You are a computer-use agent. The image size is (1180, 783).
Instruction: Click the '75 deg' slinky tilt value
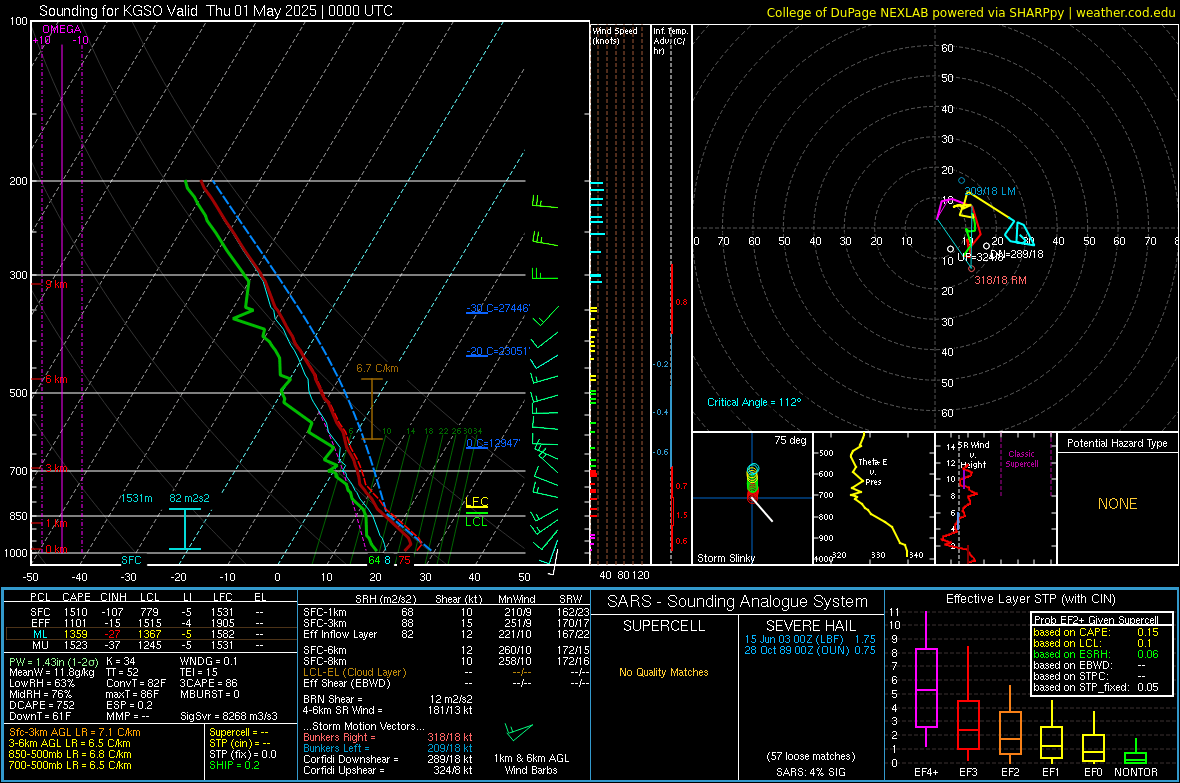pyautogui.click(x=790, y=440)
